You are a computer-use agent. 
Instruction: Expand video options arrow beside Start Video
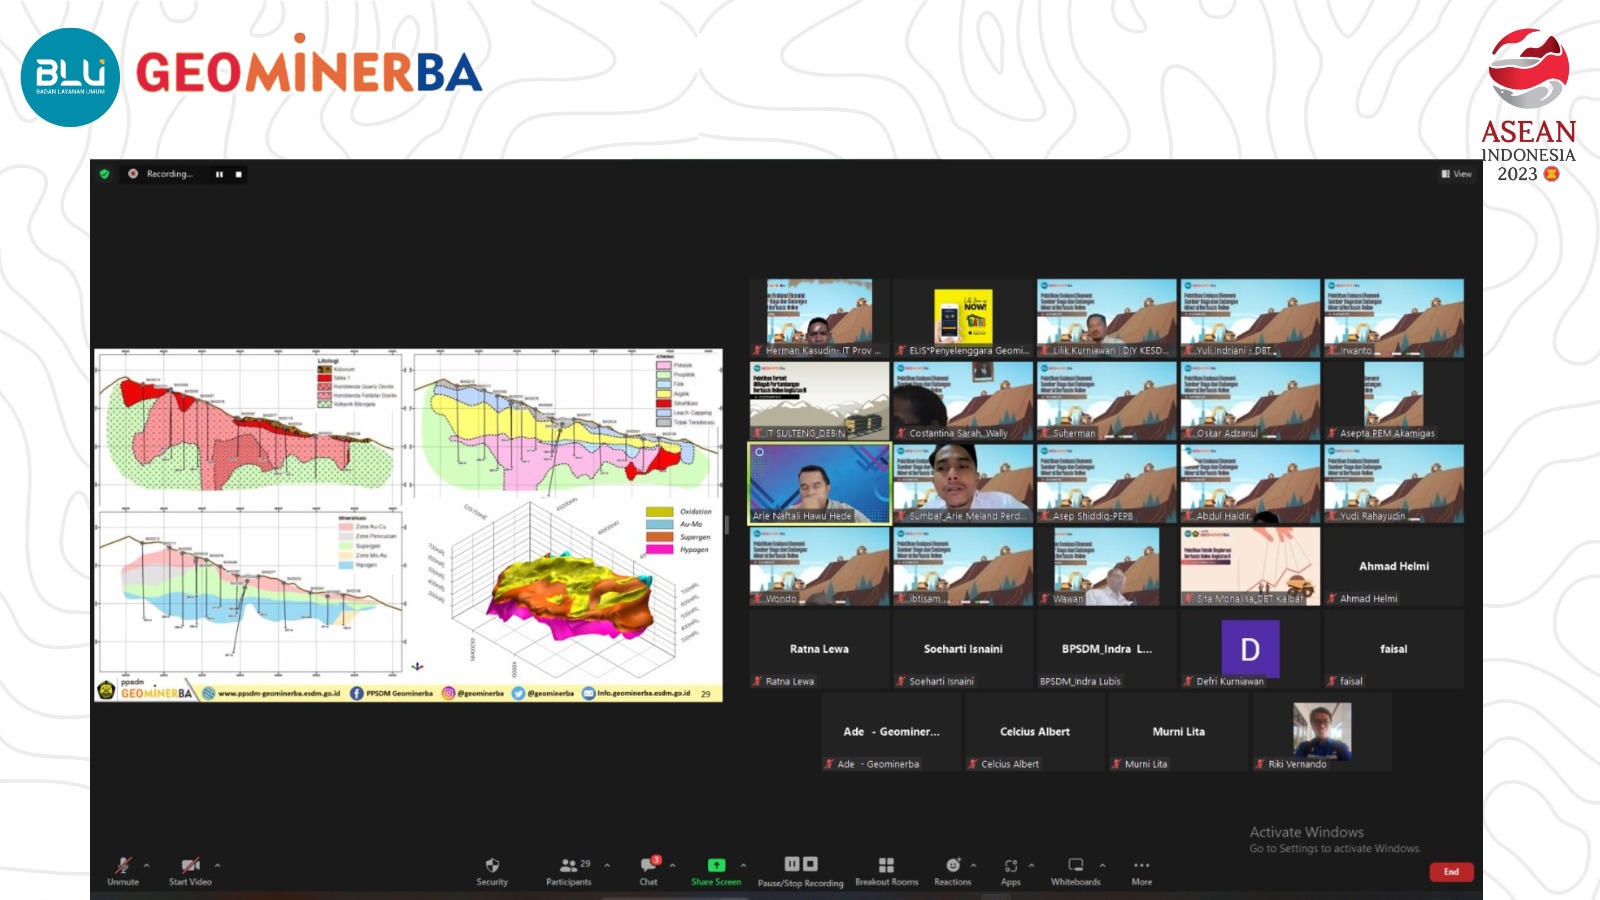point(217,865)
